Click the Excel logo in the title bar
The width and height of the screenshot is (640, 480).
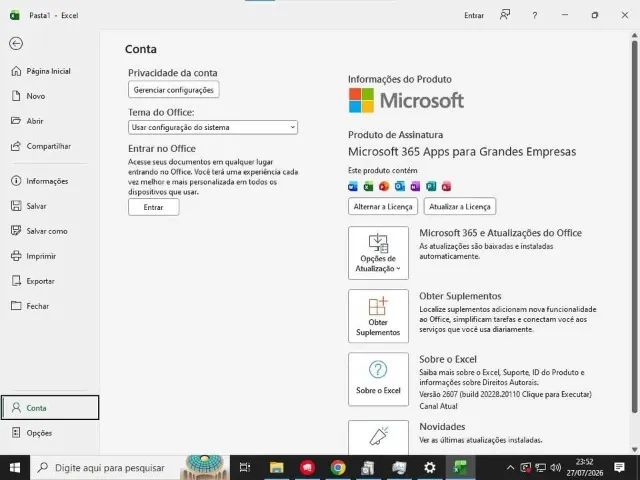15,16
